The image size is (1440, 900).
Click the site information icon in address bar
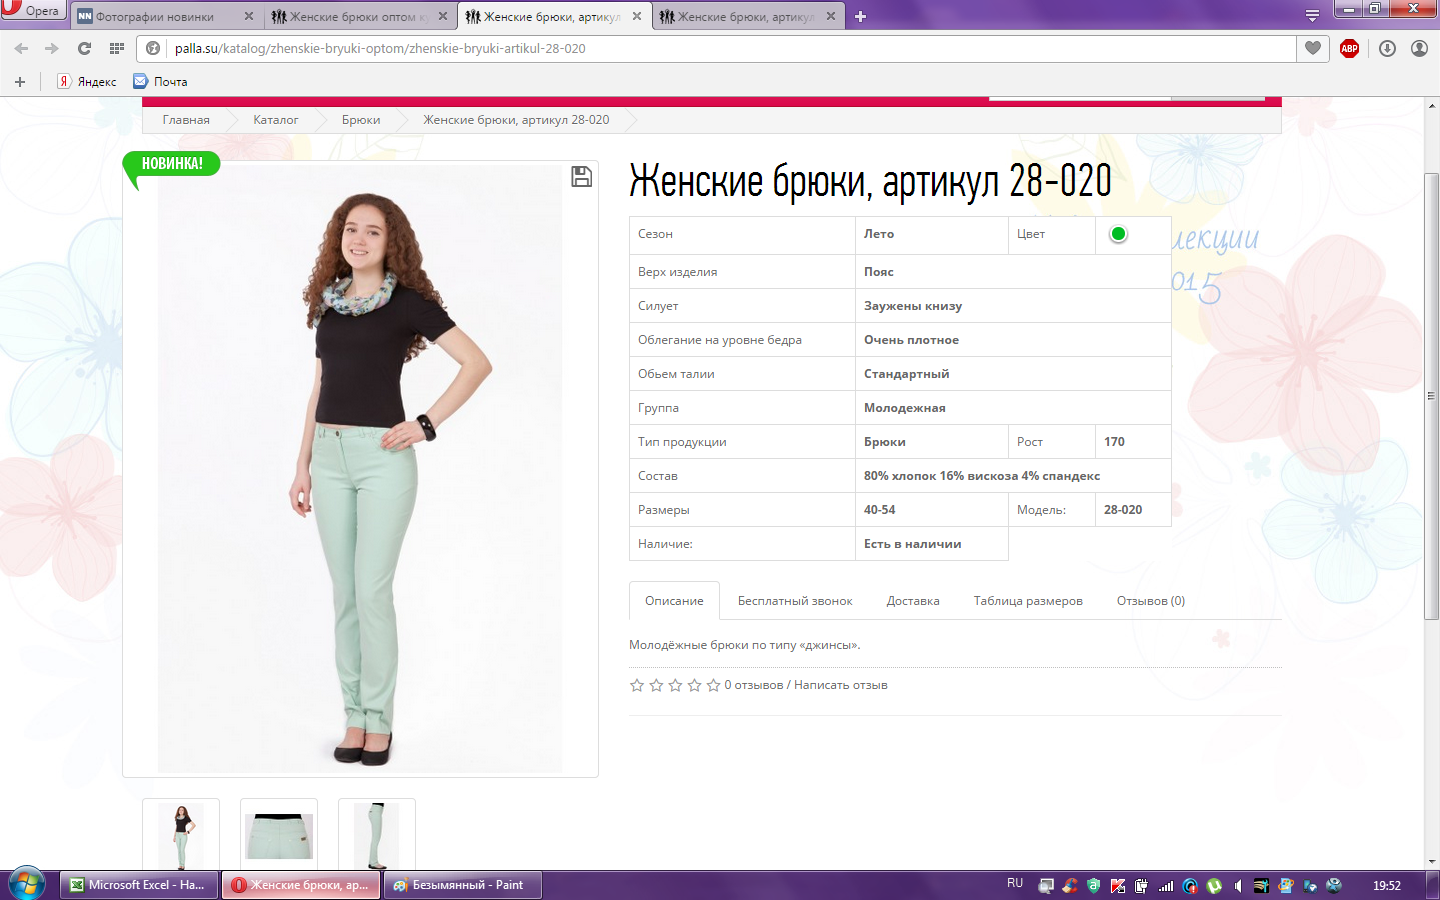coord(153,48)
